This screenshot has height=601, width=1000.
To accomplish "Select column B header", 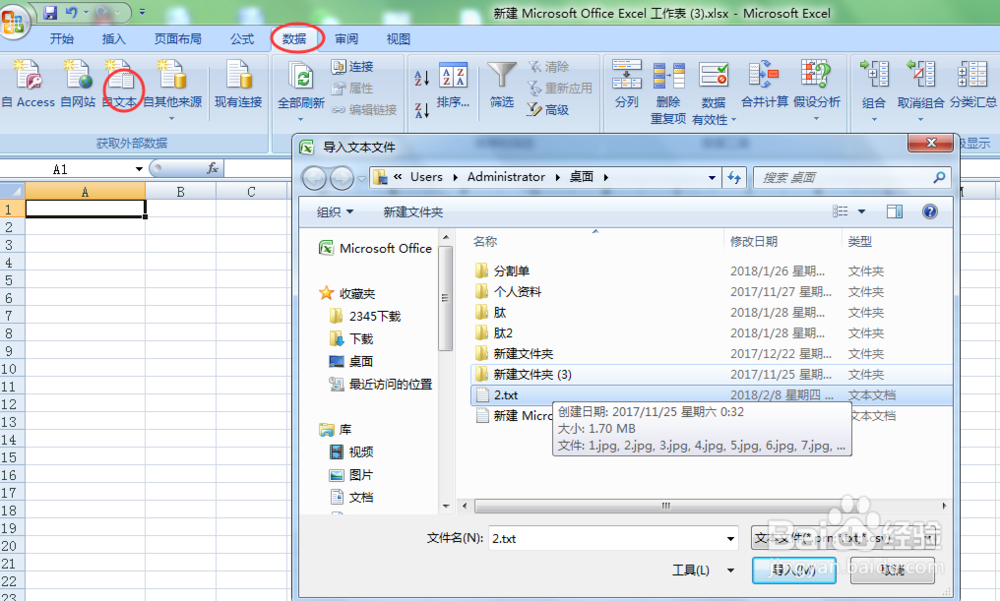I will coord(180,191).
